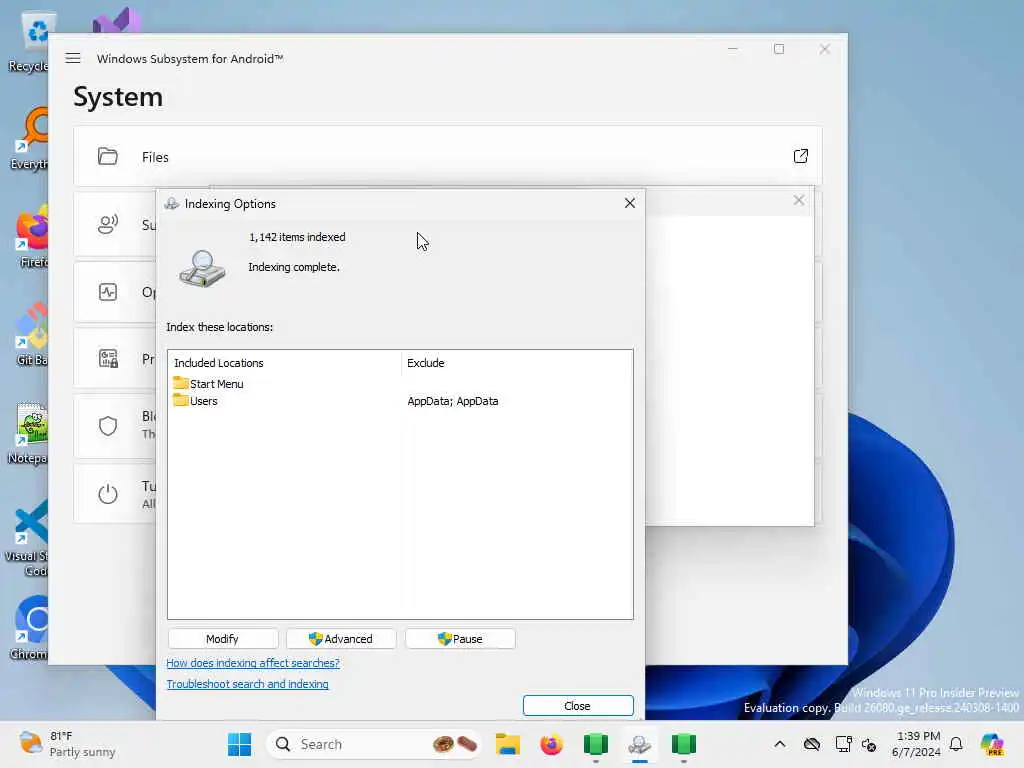This screenshot has height=768, width=1024.
Task: Open How does indexing affect searches link
Action: pos(253,663)
